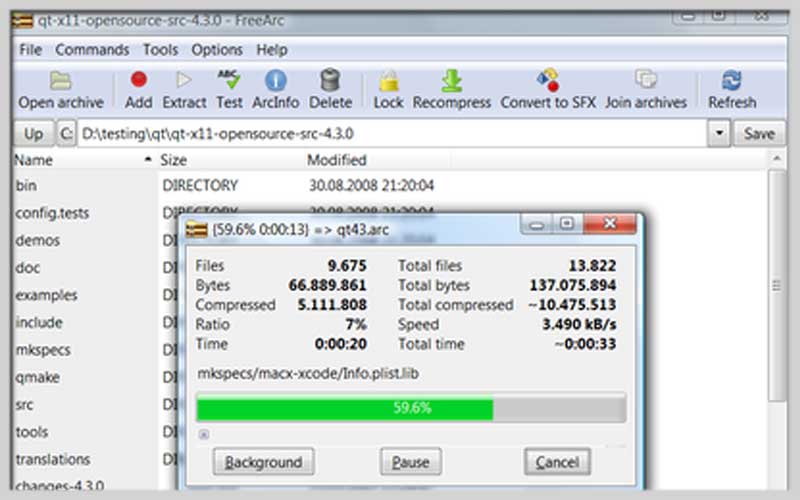Close the qt43.arc progress dialog
Screen dimensions: 800x500
click(x=610, y=224)
